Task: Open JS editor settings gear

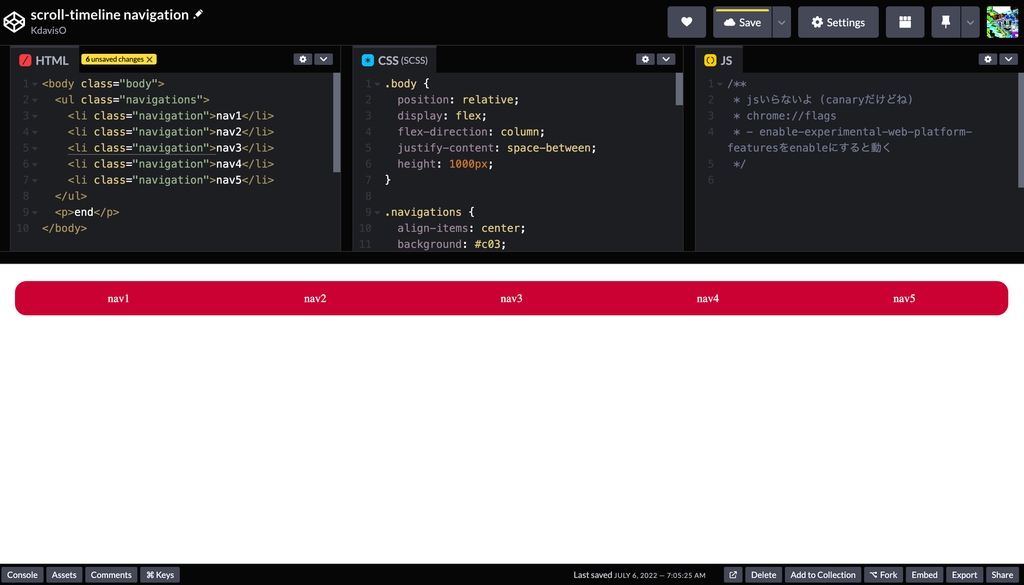Action: pos(987,59)
